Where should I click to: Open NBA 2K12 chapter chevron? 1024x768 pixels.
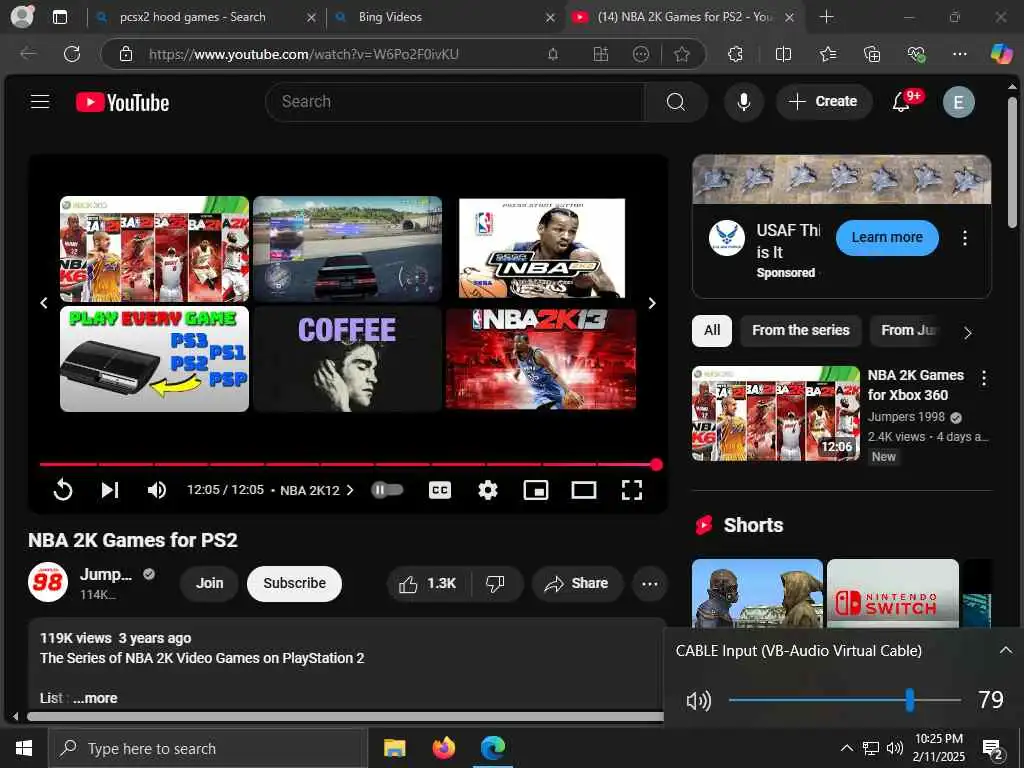[350, 490]
